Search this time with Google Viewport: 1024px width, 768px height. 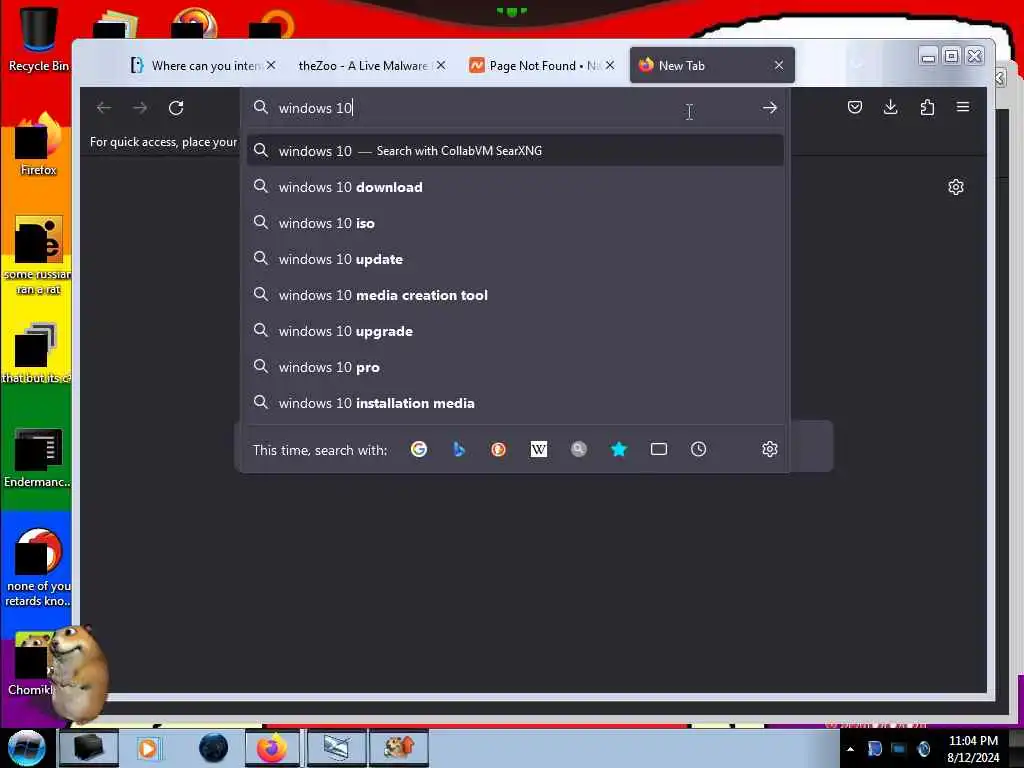coord(419,449)
